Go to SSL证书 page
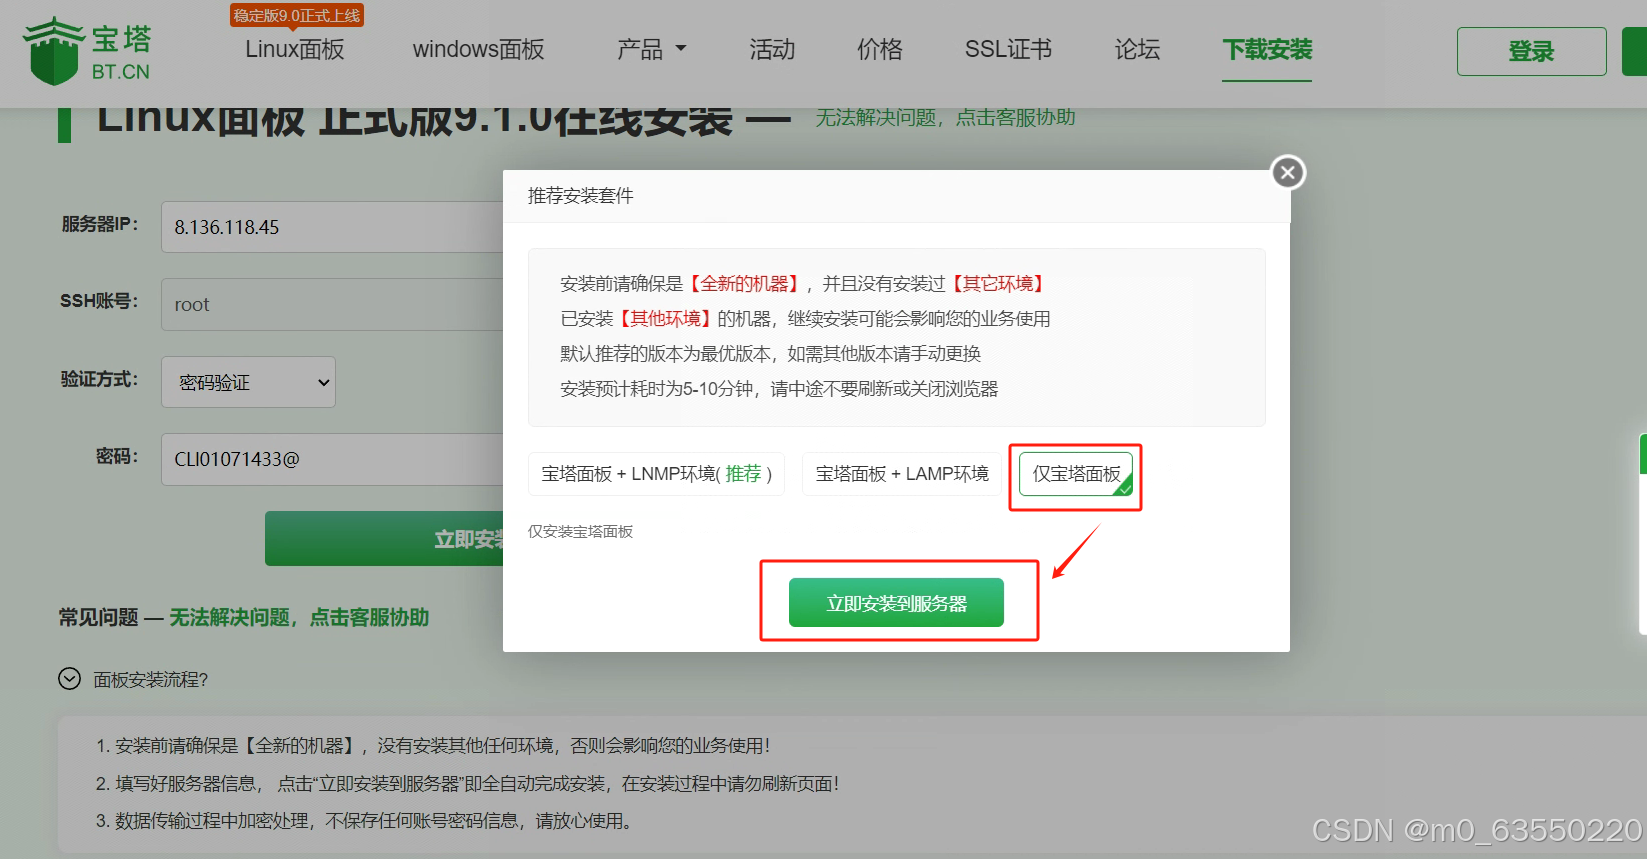Image resolution: width=1647 pixels, height=859 pixels. 1008,50
